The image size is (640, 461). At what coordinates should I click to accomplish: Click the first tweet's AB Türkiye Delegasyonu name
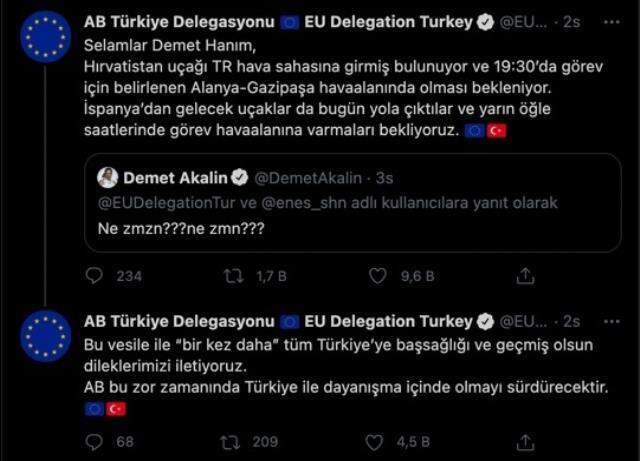point(180,21)
